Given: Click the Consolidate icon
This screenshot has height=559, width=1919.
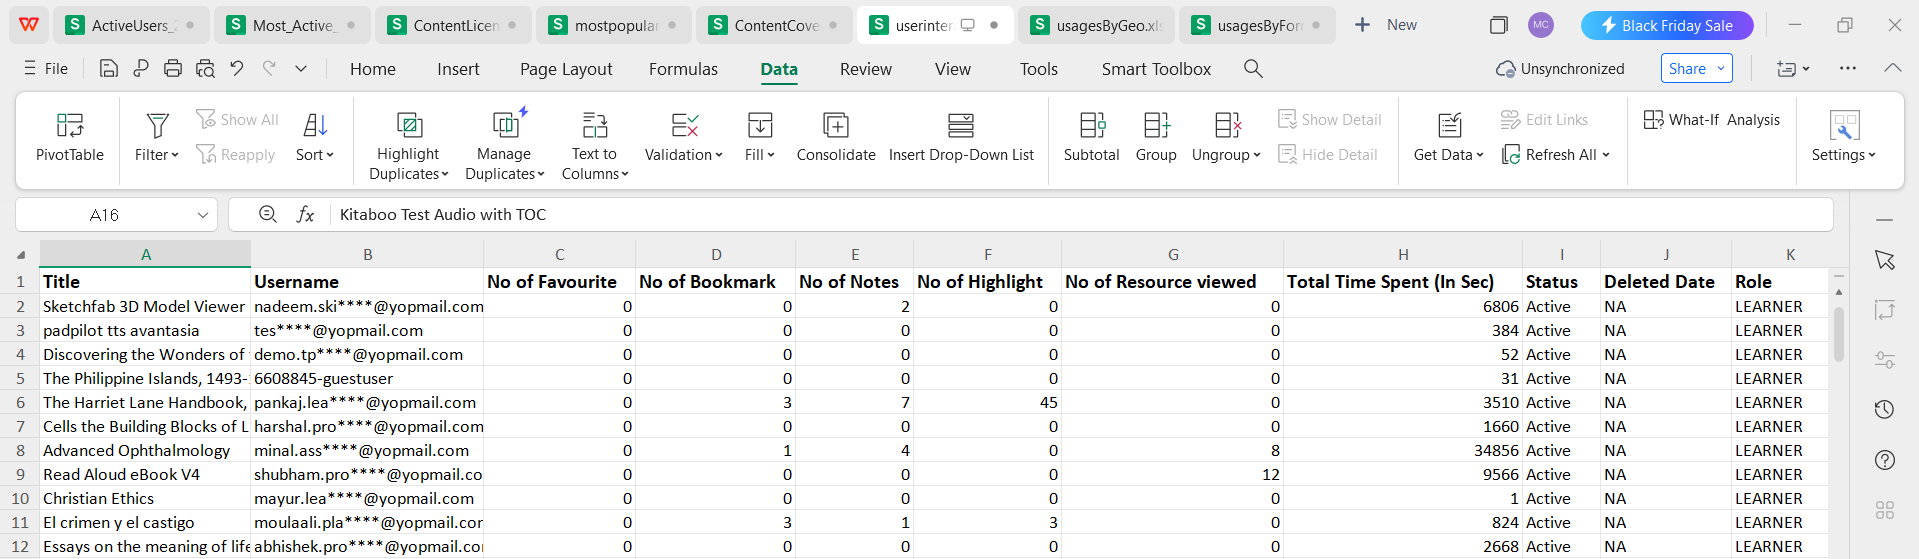Looking at the screenshot, I should click(x=835, y=125).
